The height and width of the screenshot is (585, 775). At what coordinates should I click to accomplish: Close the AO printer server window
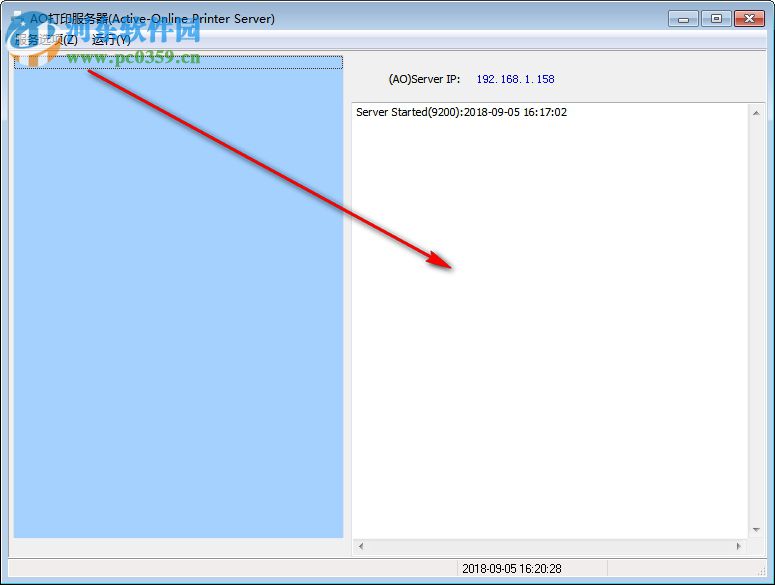pos(749,19)
